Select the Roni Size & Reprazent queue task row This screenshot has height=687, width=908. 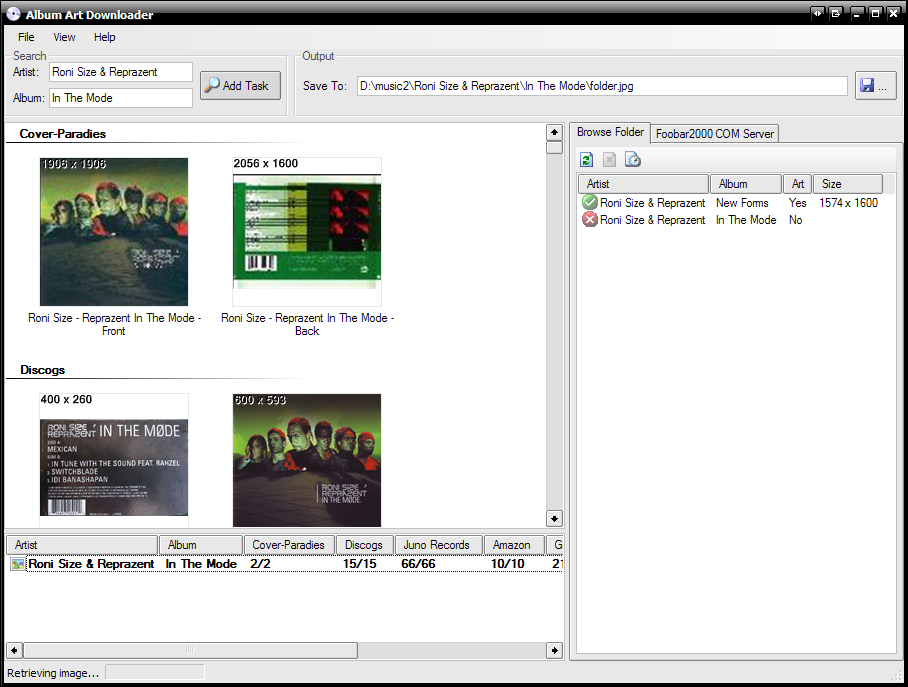point(285,564)
